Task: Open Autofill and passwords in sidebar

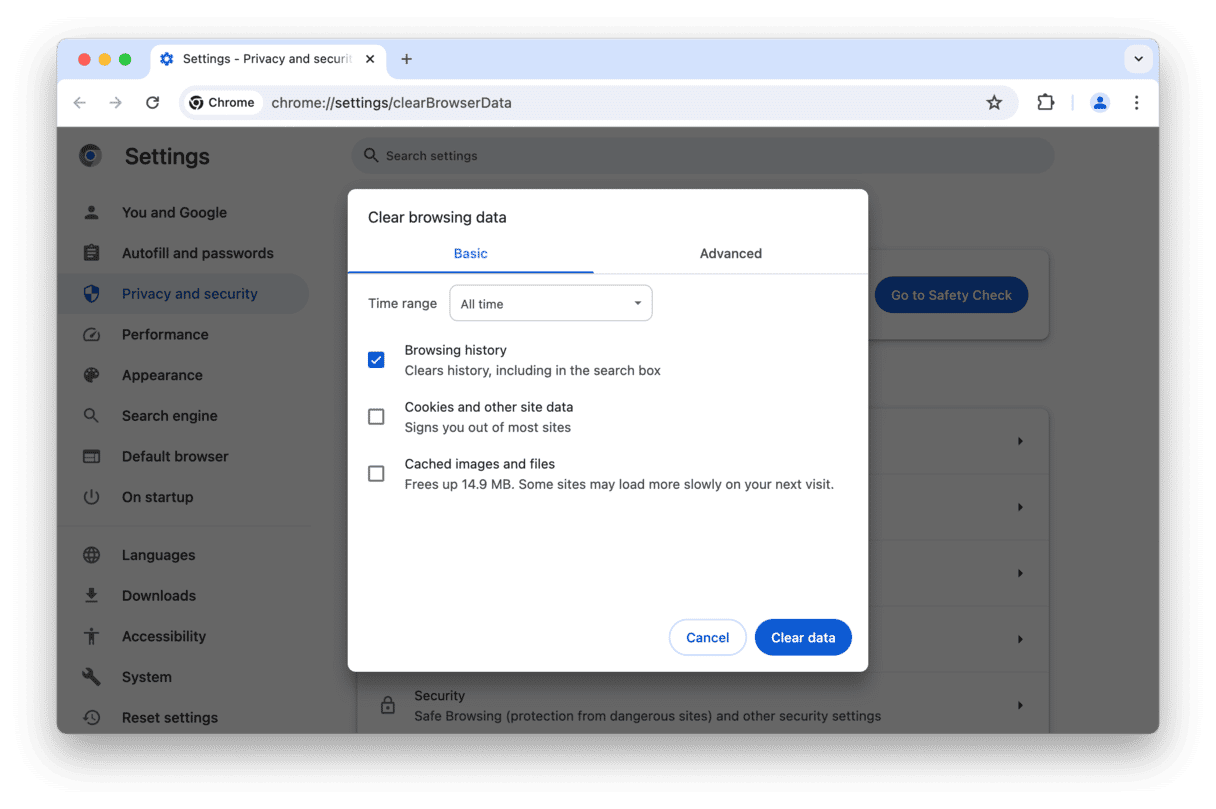Action: (x=197, y=253)
